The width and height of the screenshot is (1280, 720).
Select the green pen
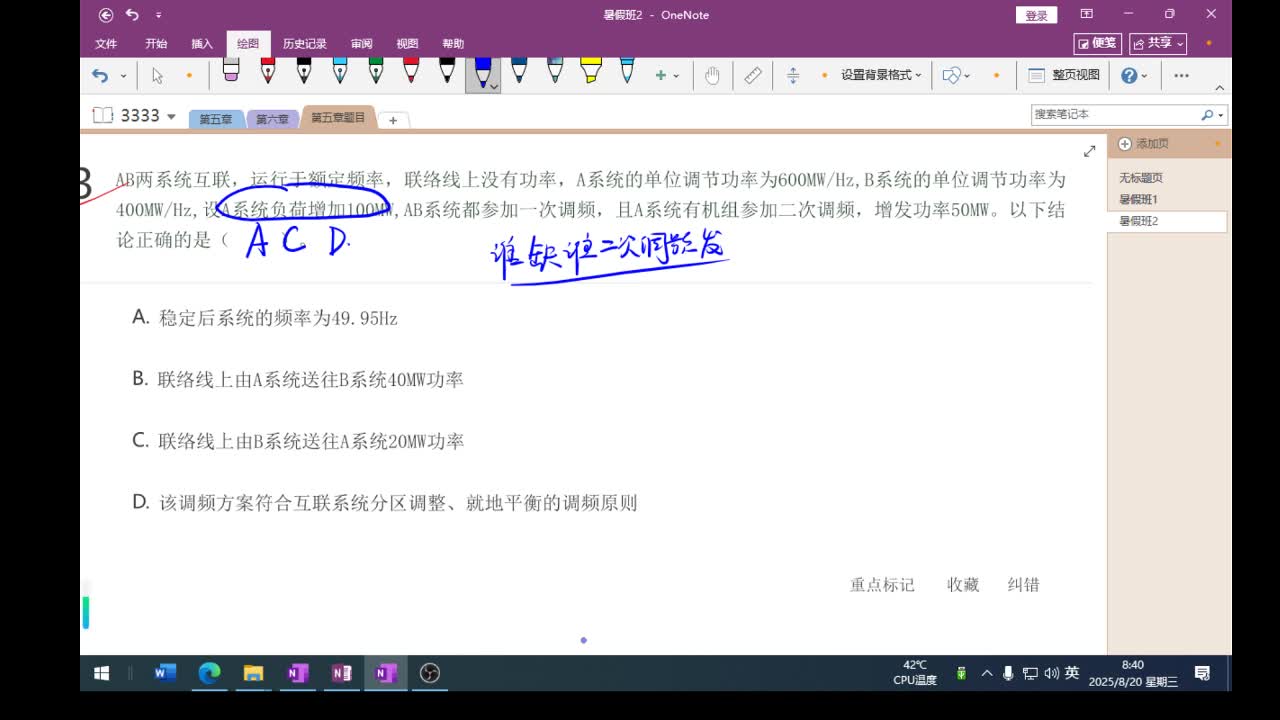pos(376,72)
